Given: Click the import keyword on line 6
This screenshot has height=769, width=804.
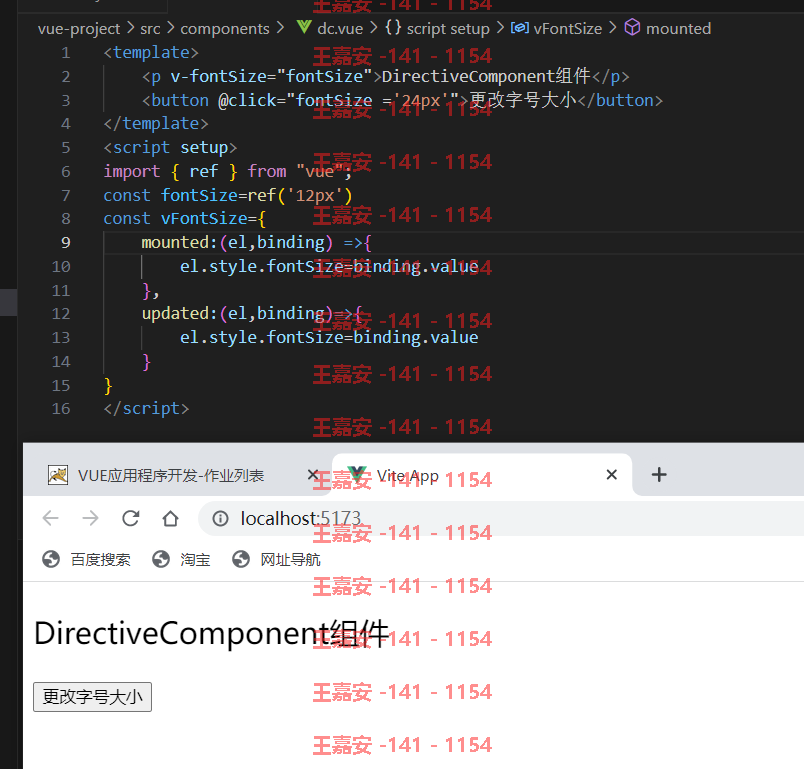Looking at the screenshot, I should [132, 171].
